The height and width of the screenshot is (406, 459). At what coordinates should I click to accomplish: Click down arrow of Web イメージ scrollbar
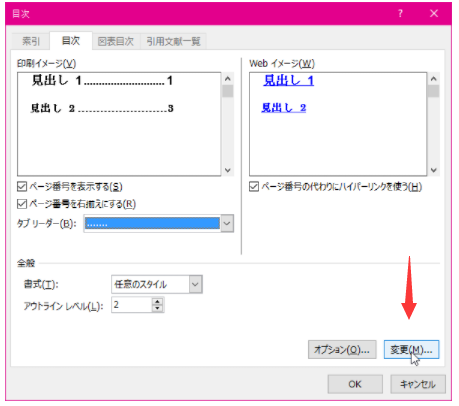coord(434,170)
